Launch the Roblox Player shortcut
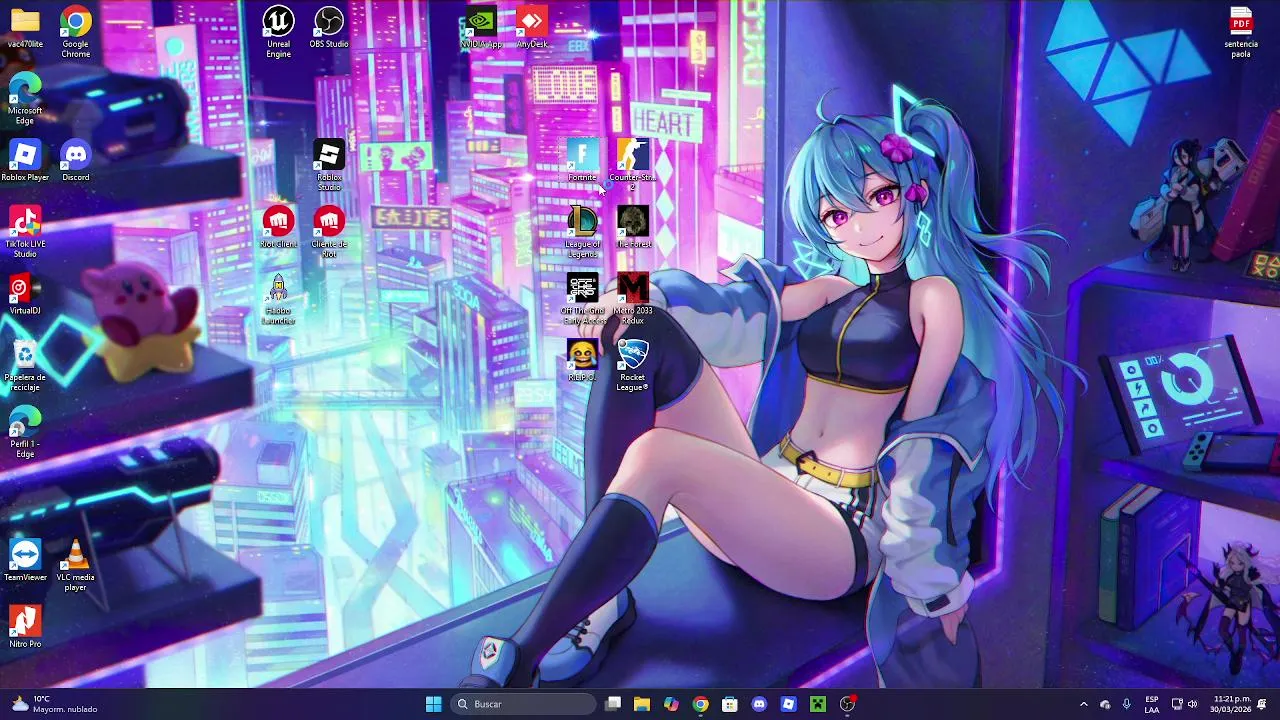This screenshot has height=720, width=1280. (x=25, y=161)
